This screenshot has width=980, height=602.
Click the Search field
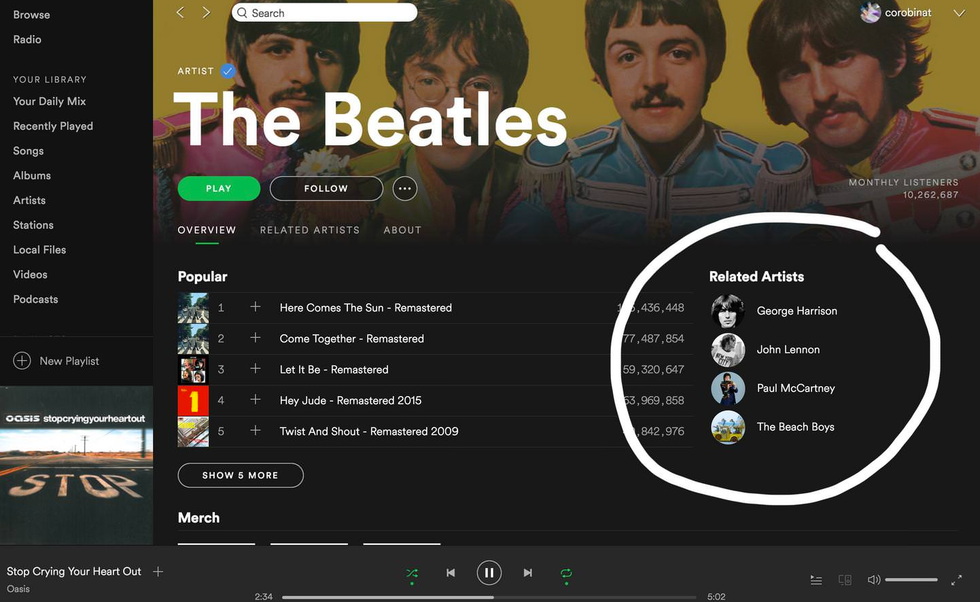coord(324,13)
